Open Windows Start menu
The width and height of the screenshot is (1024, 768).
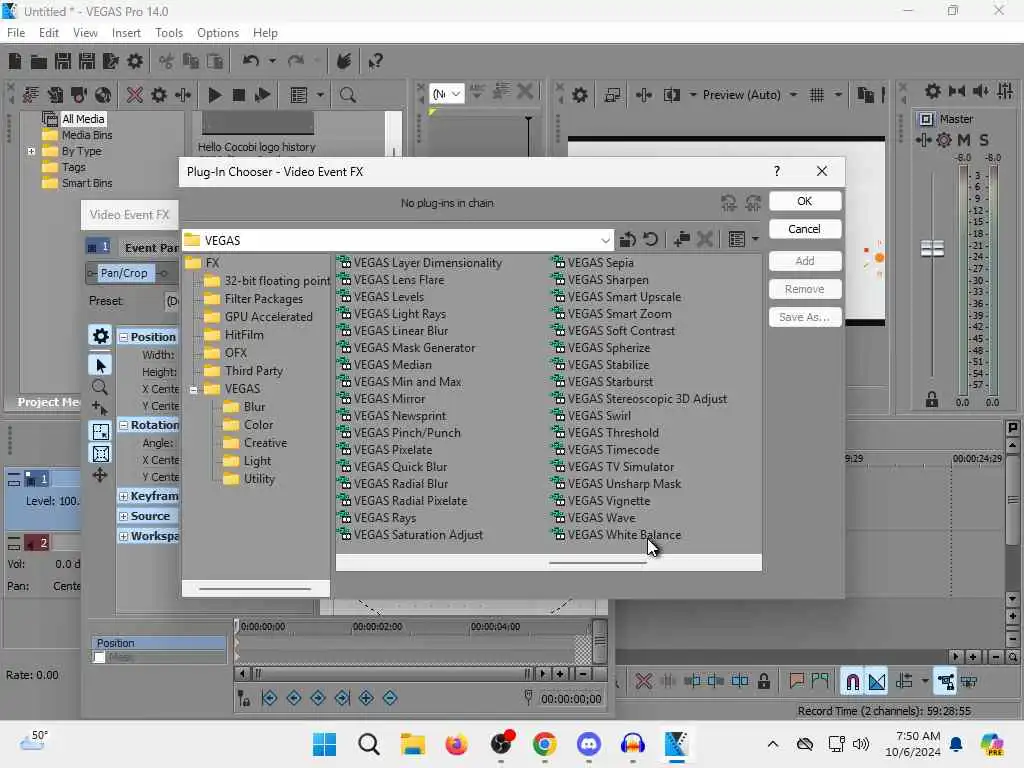325,744
